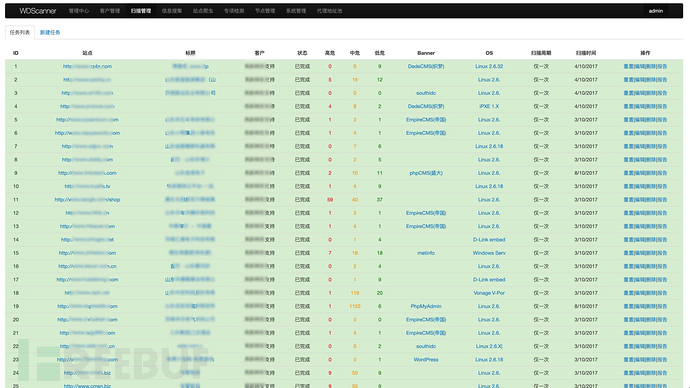Image resolution: width=690 pixels, height=388 pixels.
Task: Switch to the 新建任务 tab
Action: (50, 33)
